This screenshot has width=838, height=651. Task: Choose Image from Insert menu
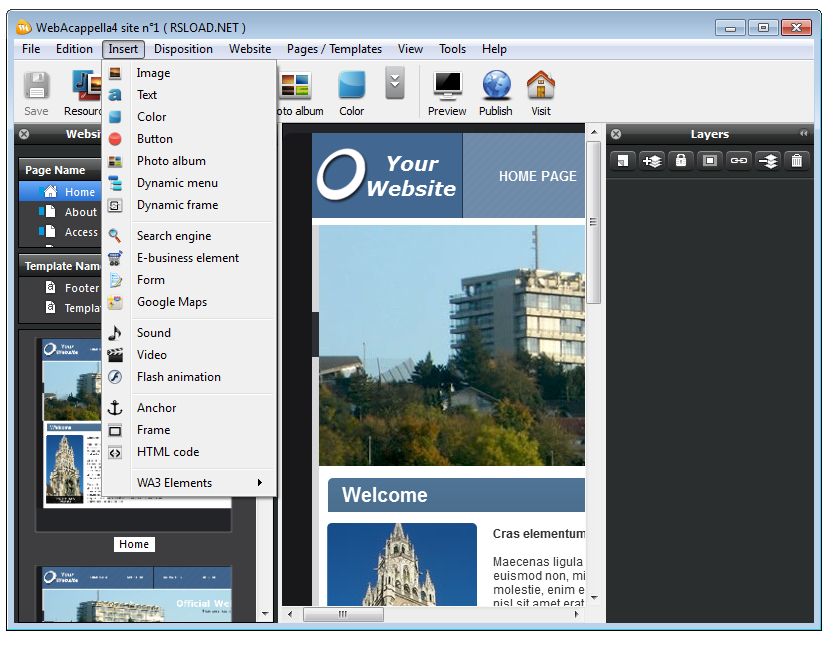(x=190, y=73)
